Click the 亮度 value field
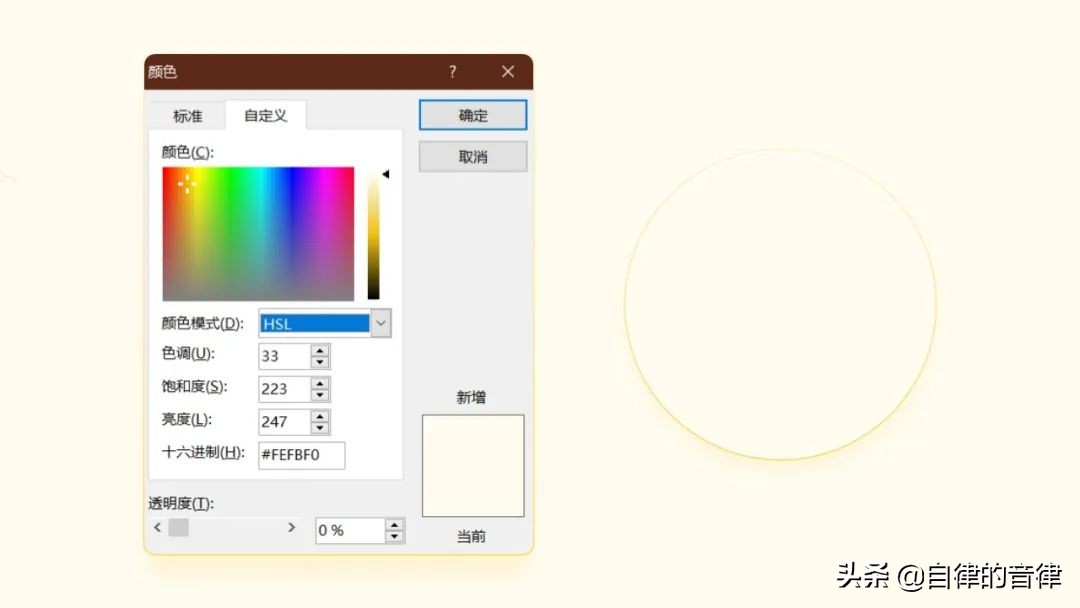This screenshot has width=1080, height=608. point(284,422)
